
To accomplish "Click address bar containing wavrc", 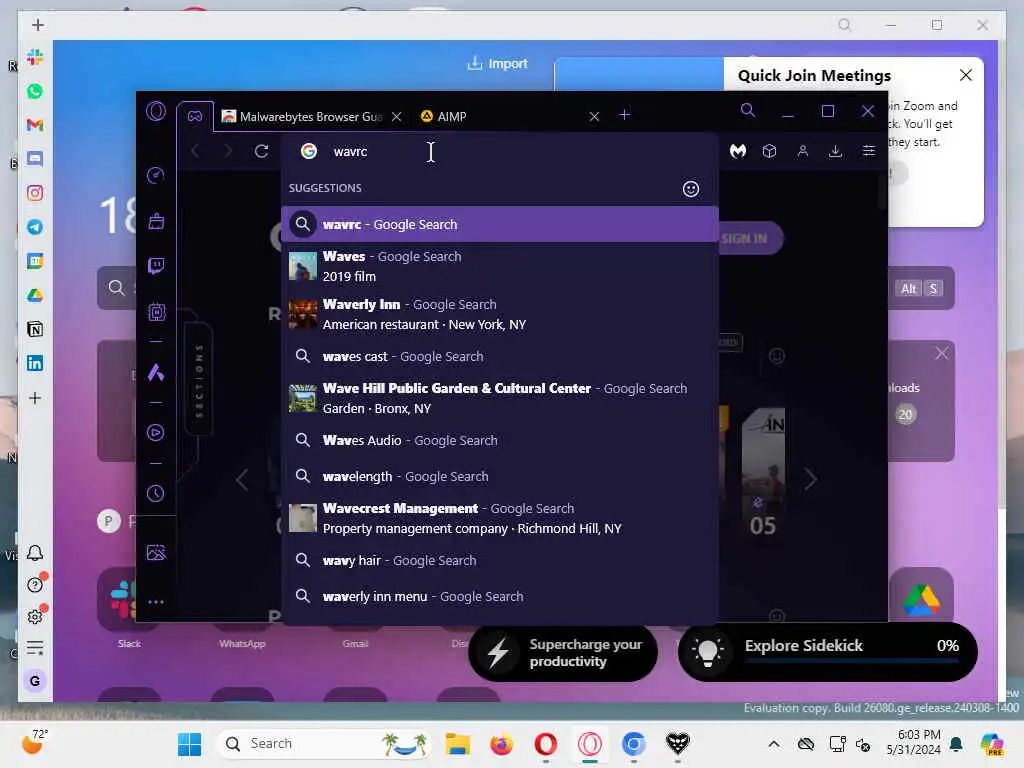I will click(x=500, y=152).
